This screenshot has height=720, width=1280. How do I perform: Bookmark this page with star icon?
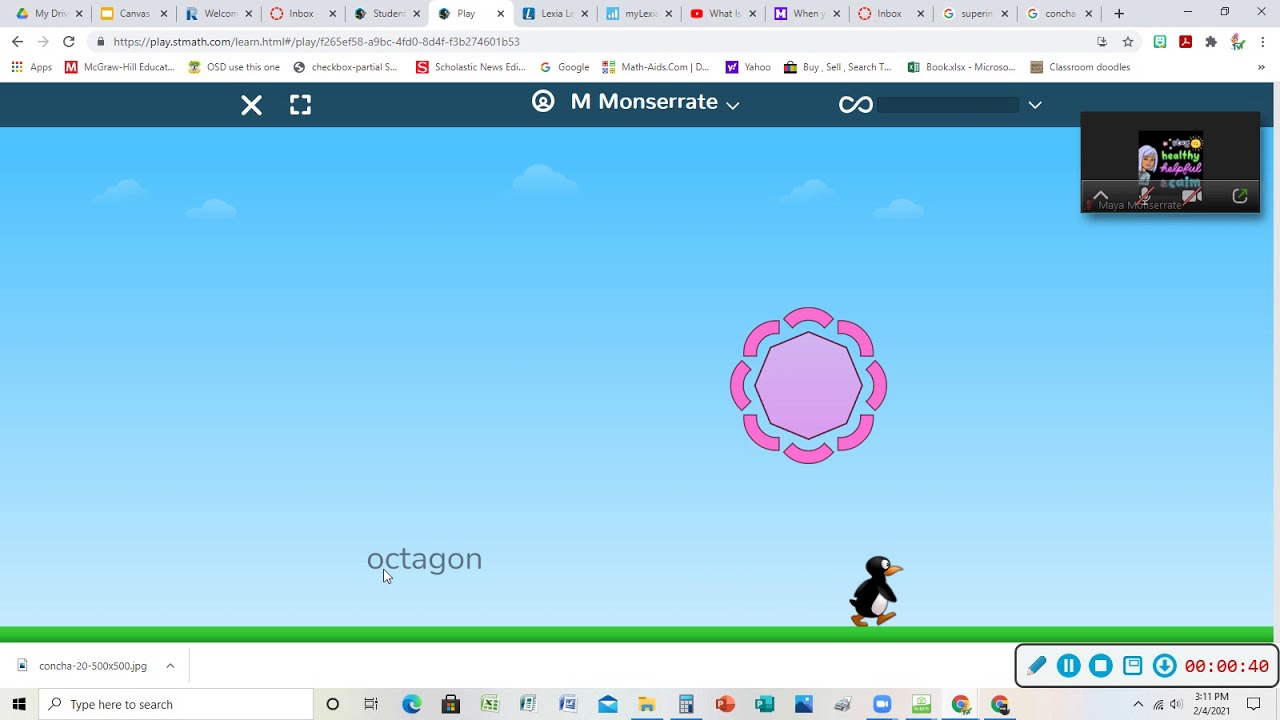coord(1128,42)
